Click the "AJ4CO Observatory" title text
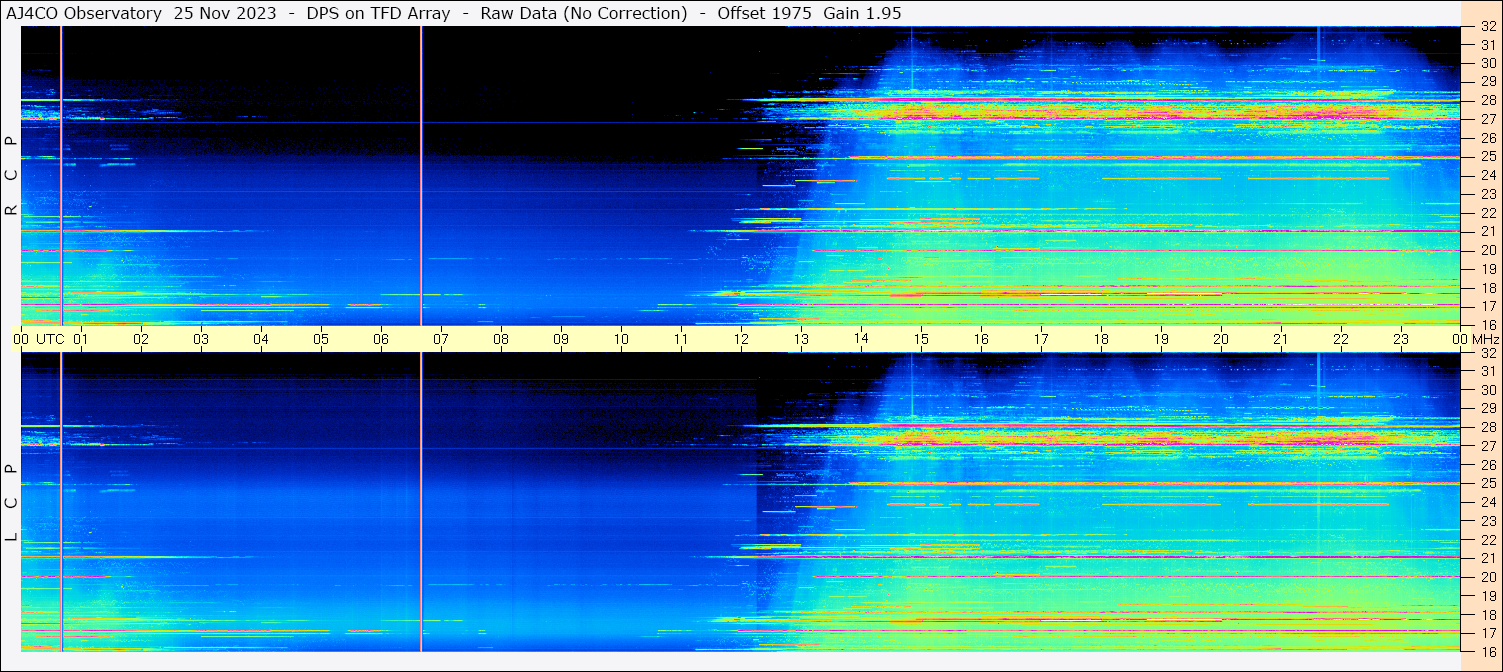The height and width of the screenshot is (672, 1503). 84,13
